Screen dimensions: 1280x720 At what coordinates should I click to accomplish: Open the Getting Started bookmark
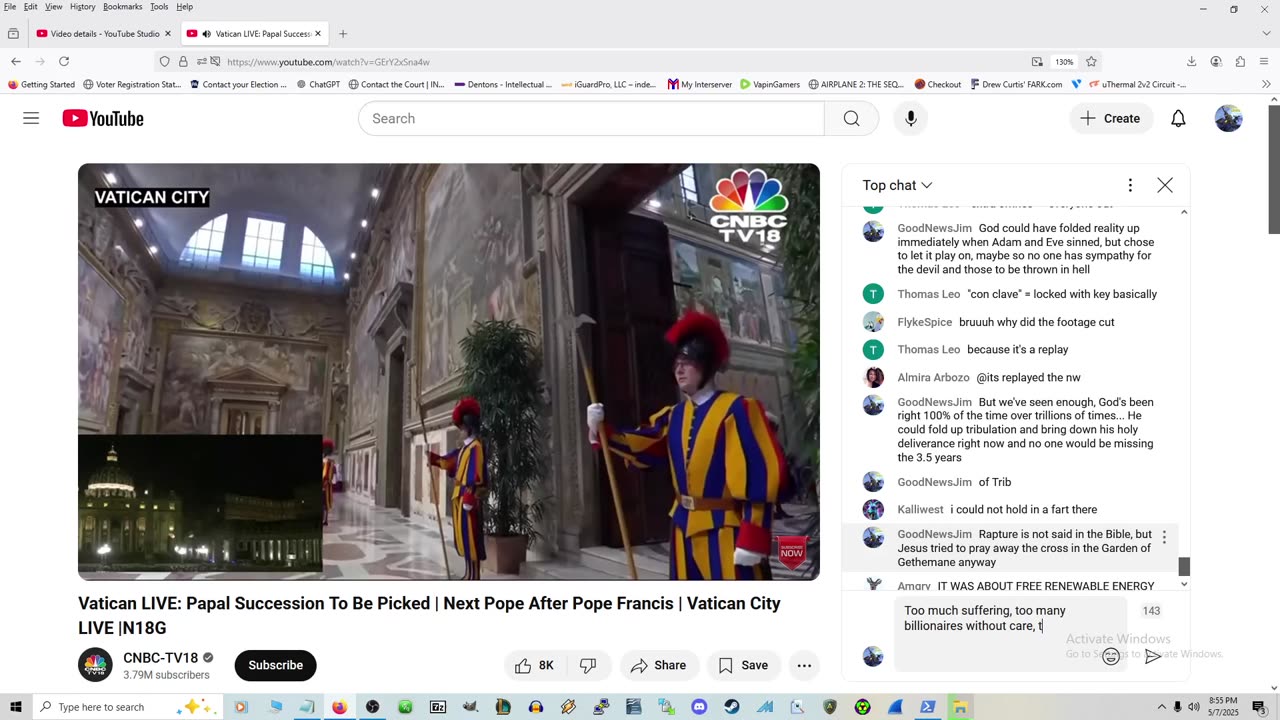coord(41,85)
